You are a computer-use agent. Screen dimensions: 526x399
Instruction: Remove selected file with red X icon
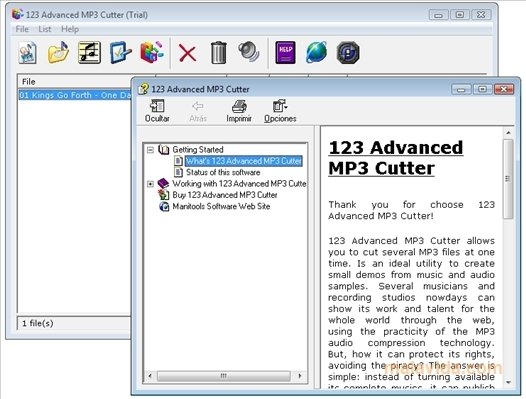(188, 53)
